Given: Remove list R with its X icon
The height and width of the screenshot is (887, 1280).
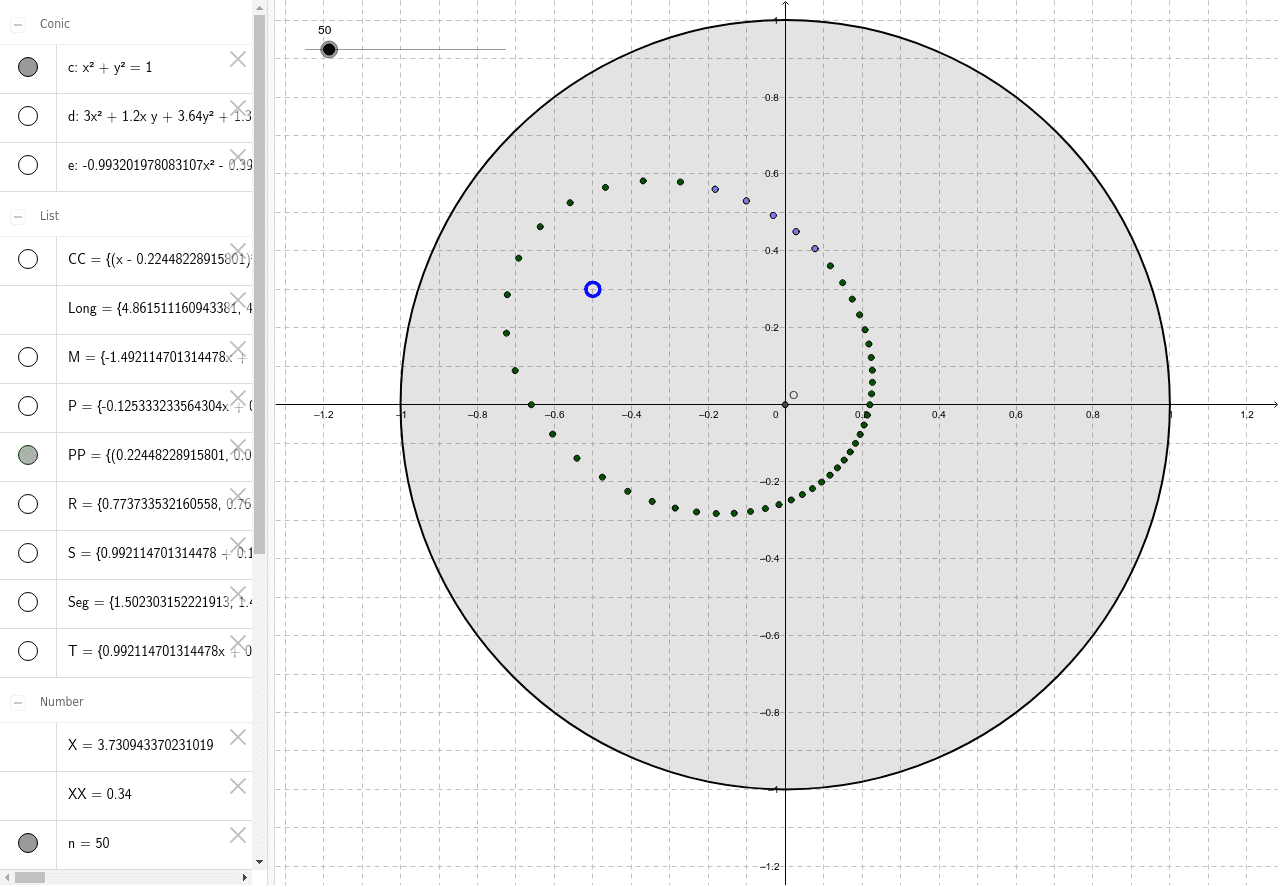Looking at the screenshot, I should [x=238, y=496].
